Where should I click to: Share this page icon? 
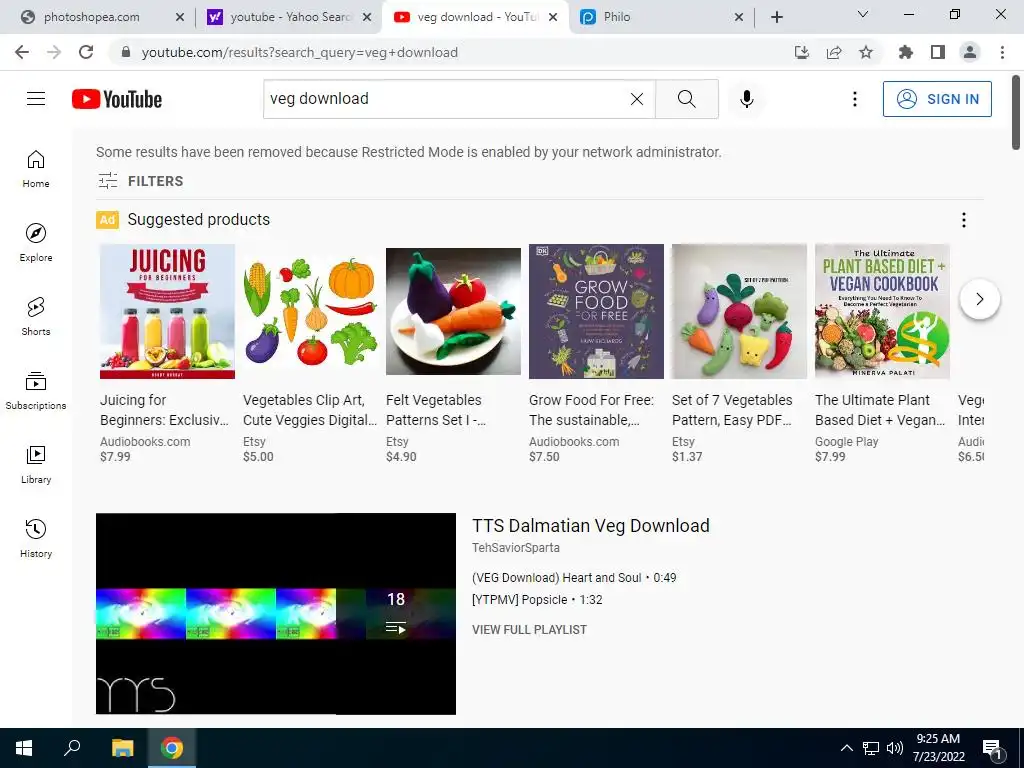[834, 52]
